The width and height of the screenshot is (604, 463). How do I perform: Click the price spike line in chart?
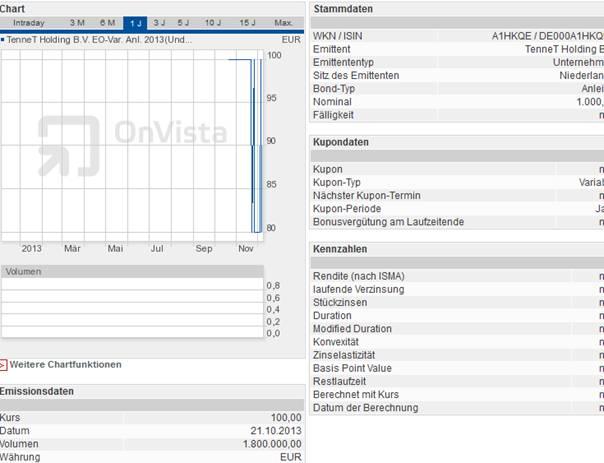point(253,146)
